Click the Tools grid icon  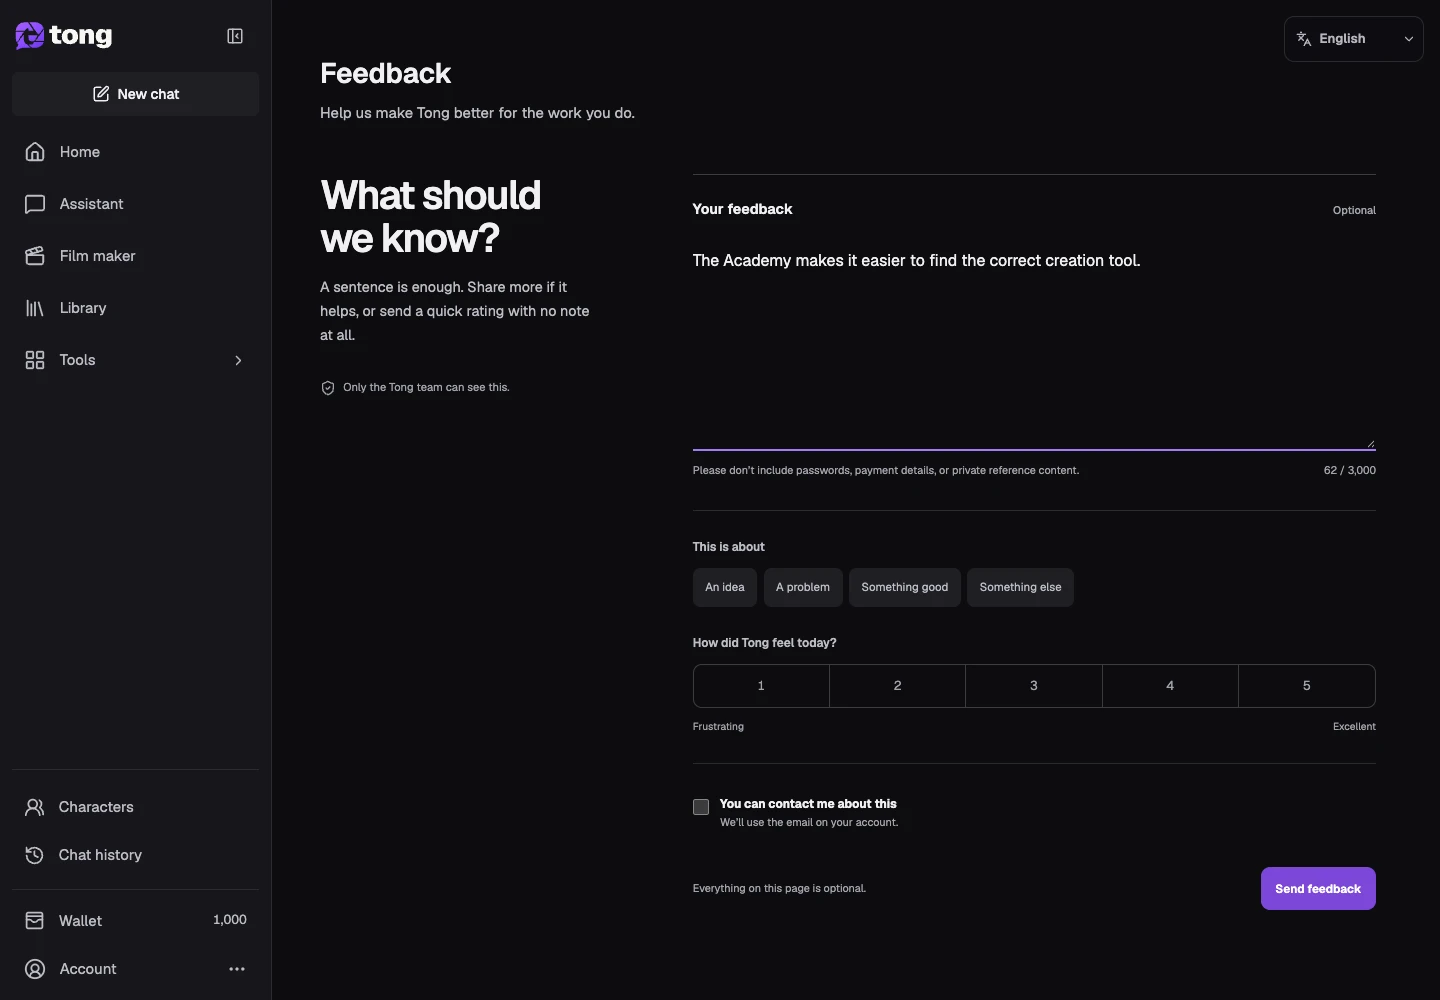point(35,360)
